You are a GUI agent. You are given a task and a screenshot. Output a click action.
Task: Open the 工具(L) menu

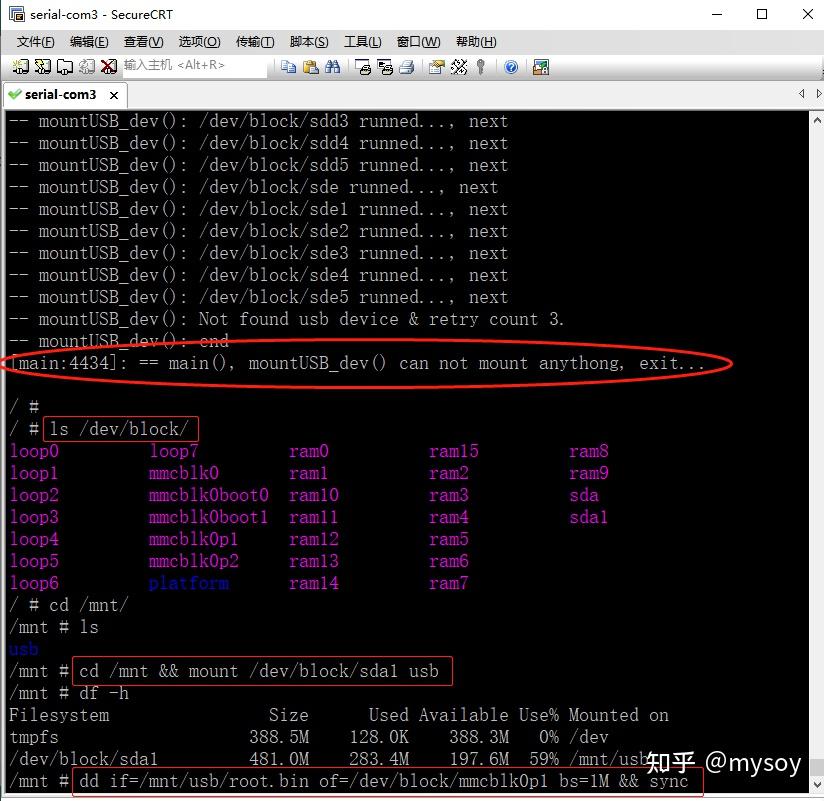363,42
